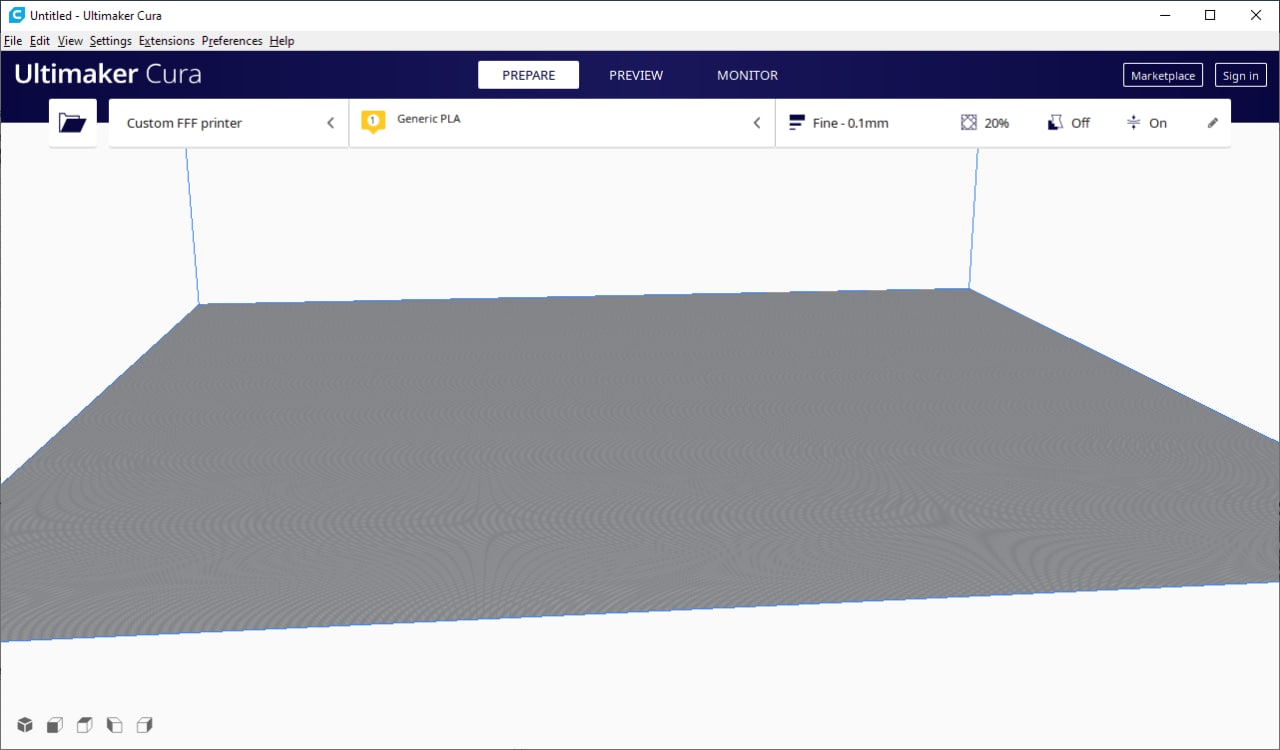Open the Extensions menu

coord(167,41)
